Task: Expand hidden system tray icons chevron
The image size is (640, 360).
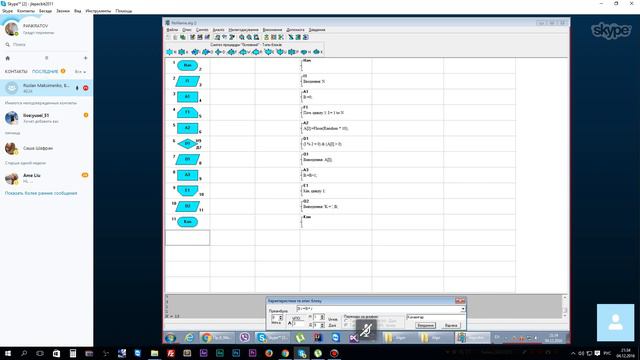Action: click(x=573, y=353)
